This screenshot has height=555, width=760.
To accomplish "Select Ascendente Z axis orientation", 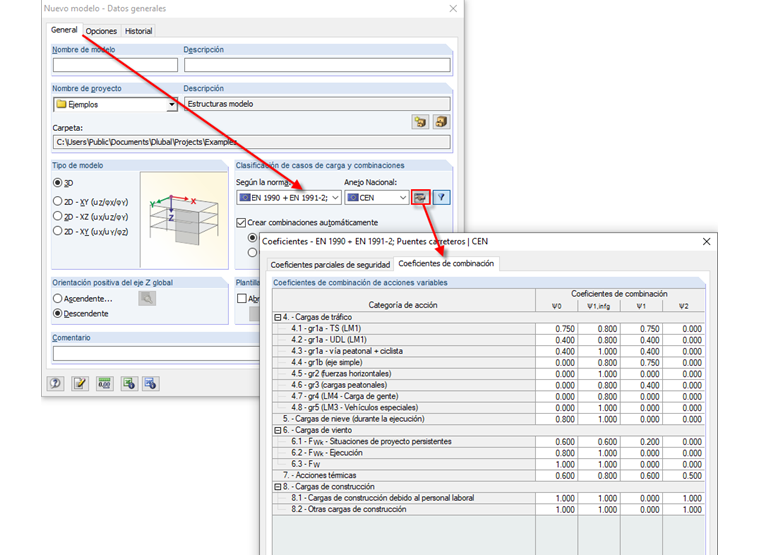I will coord(58,299).
